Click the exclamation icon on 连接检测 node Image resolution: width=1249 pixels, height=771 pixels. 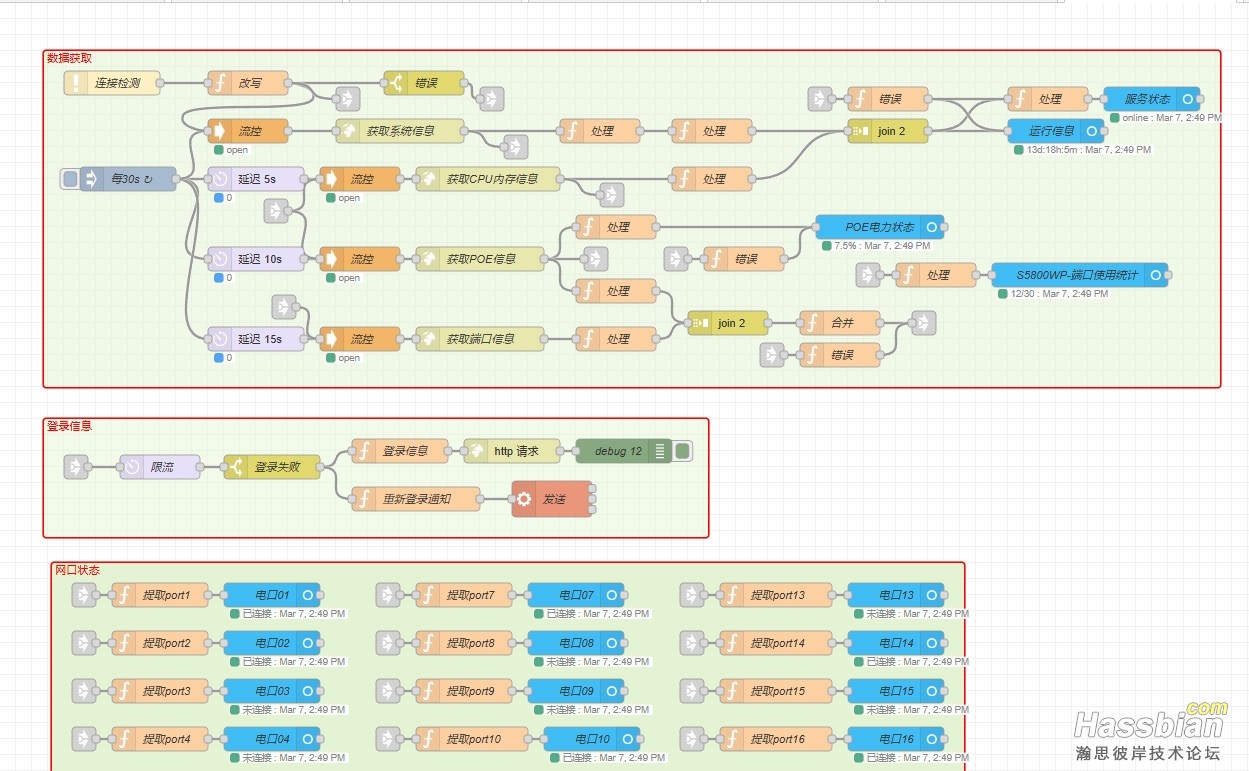pos(76,83)
